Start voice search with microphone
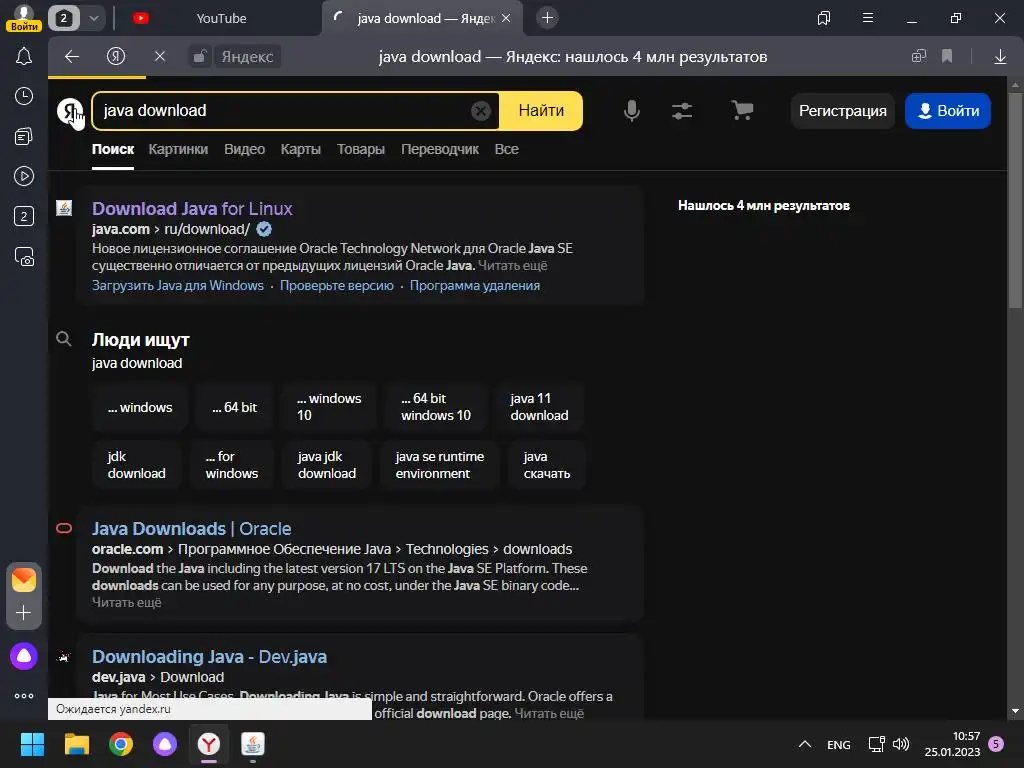1024x768 pixels. 632,111
